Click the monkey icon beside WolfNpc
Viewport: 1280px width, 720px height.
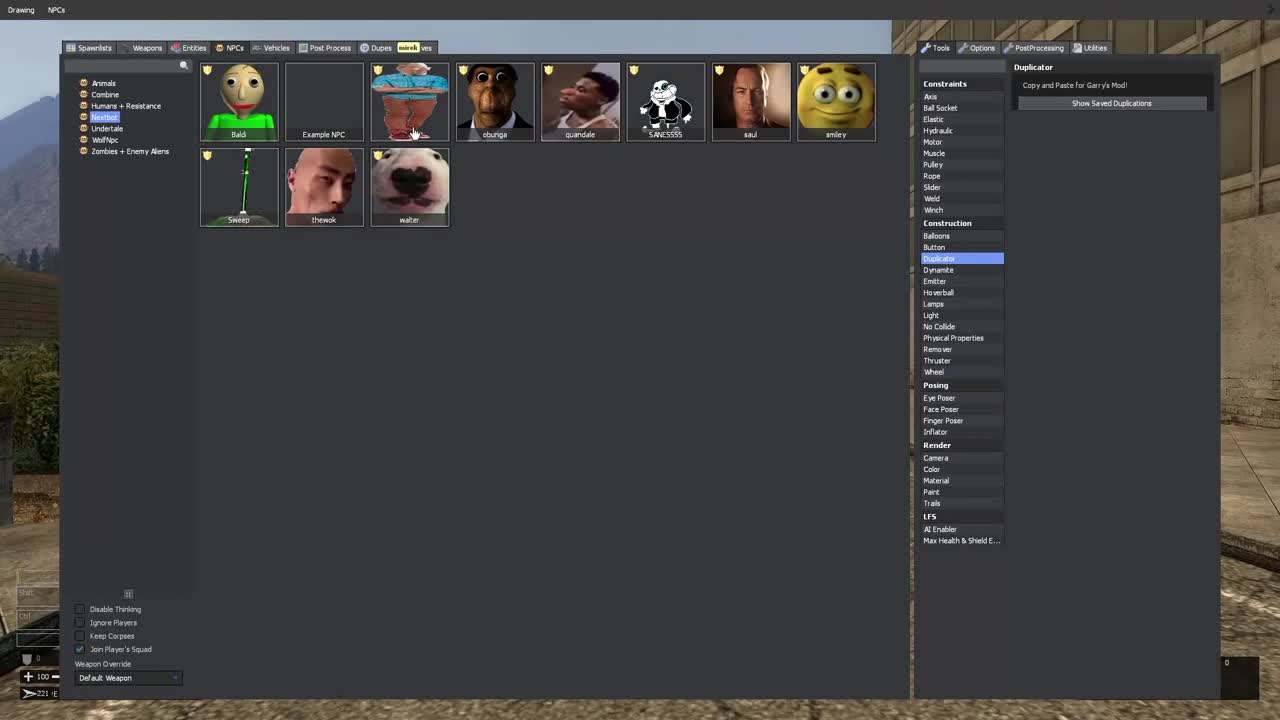(84, 140)
